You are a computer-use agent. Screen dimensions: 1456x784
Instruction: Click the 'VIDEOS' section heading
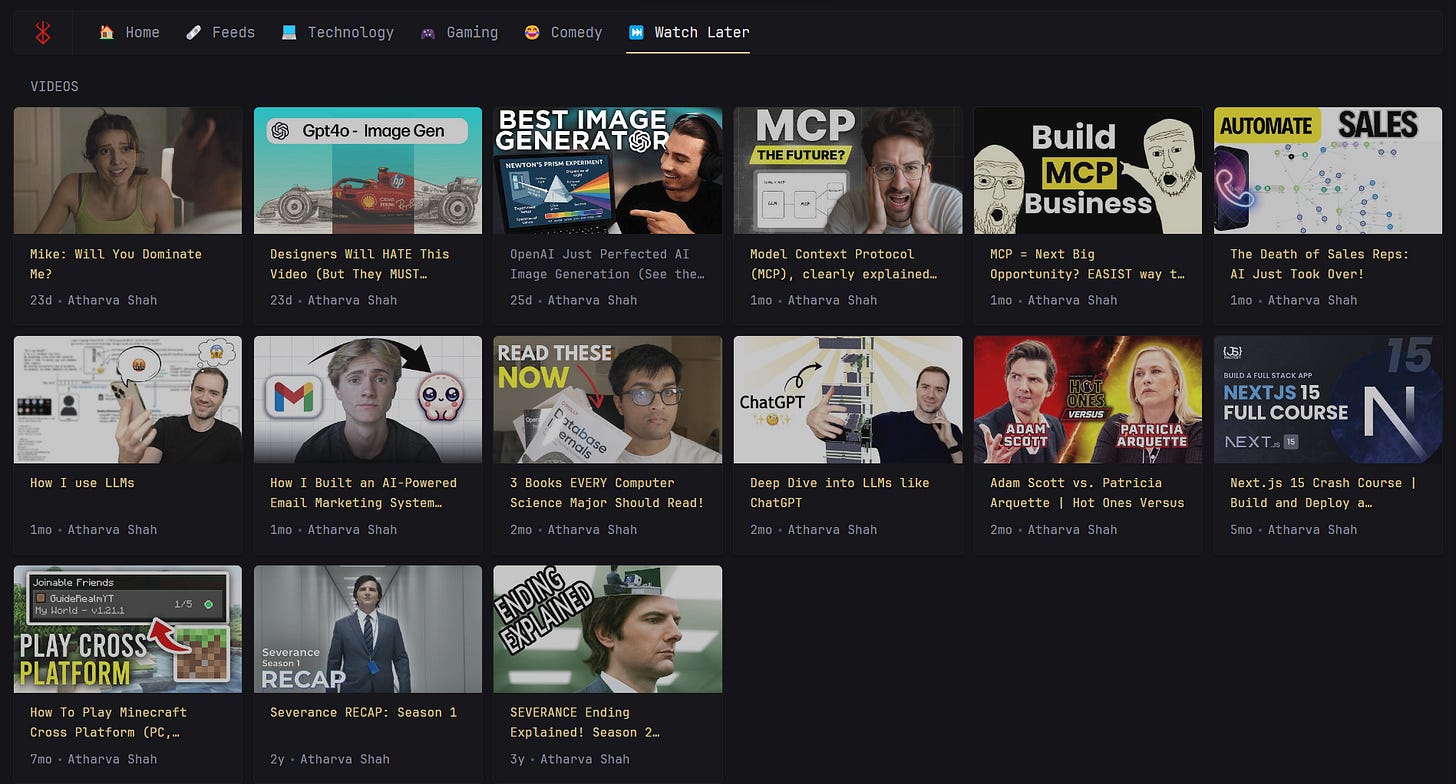pos(54,87)
